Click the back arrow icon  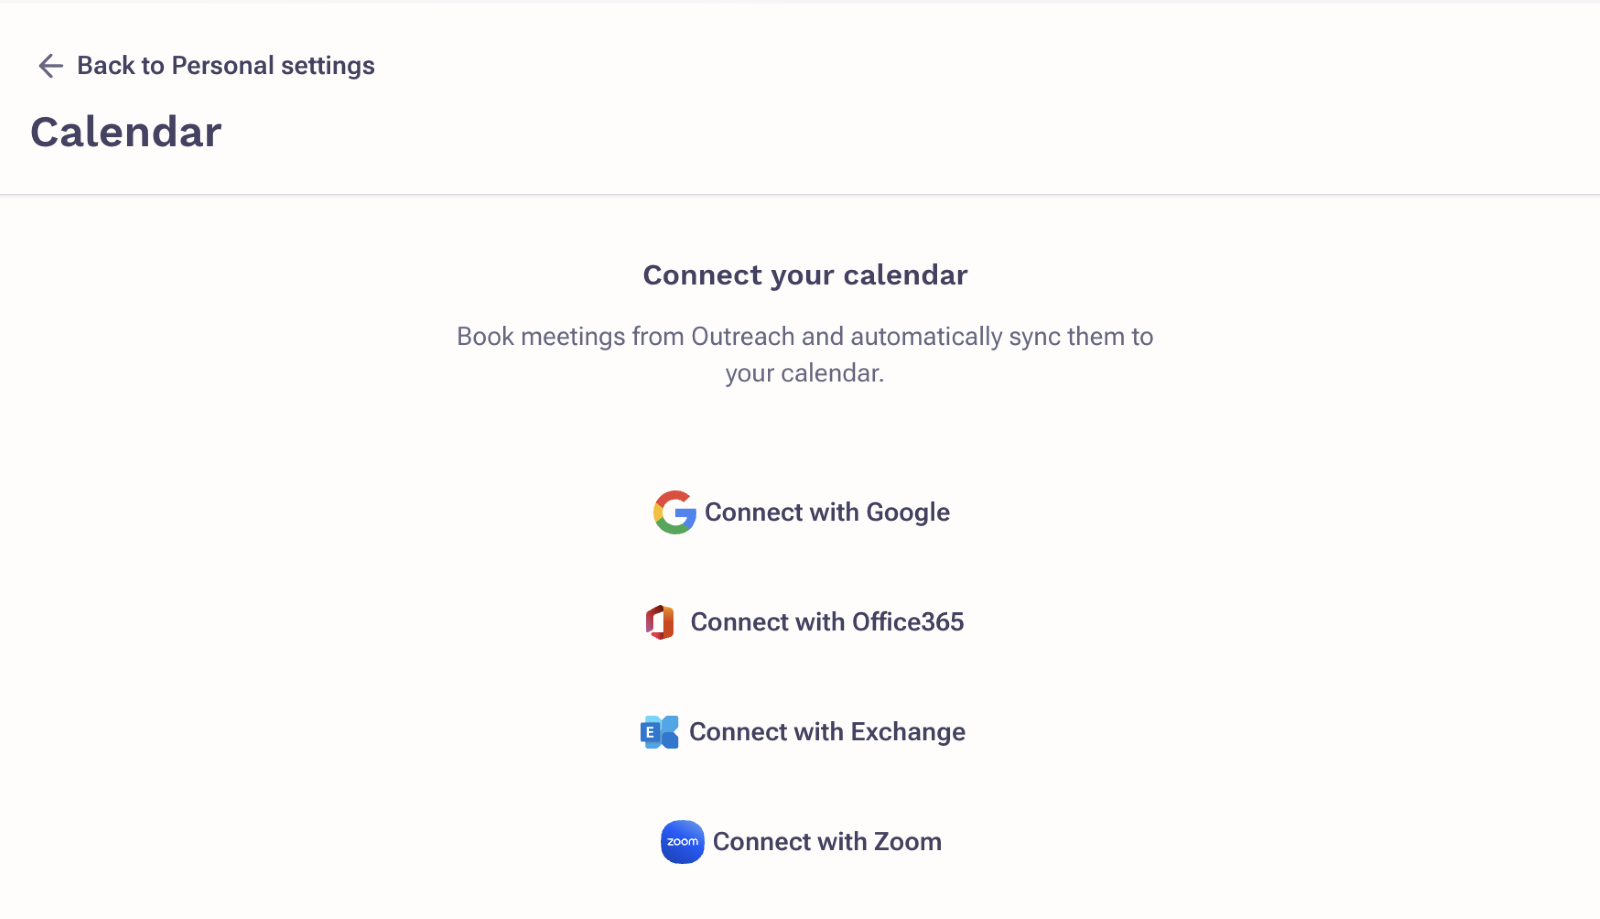tap(50, 66)
